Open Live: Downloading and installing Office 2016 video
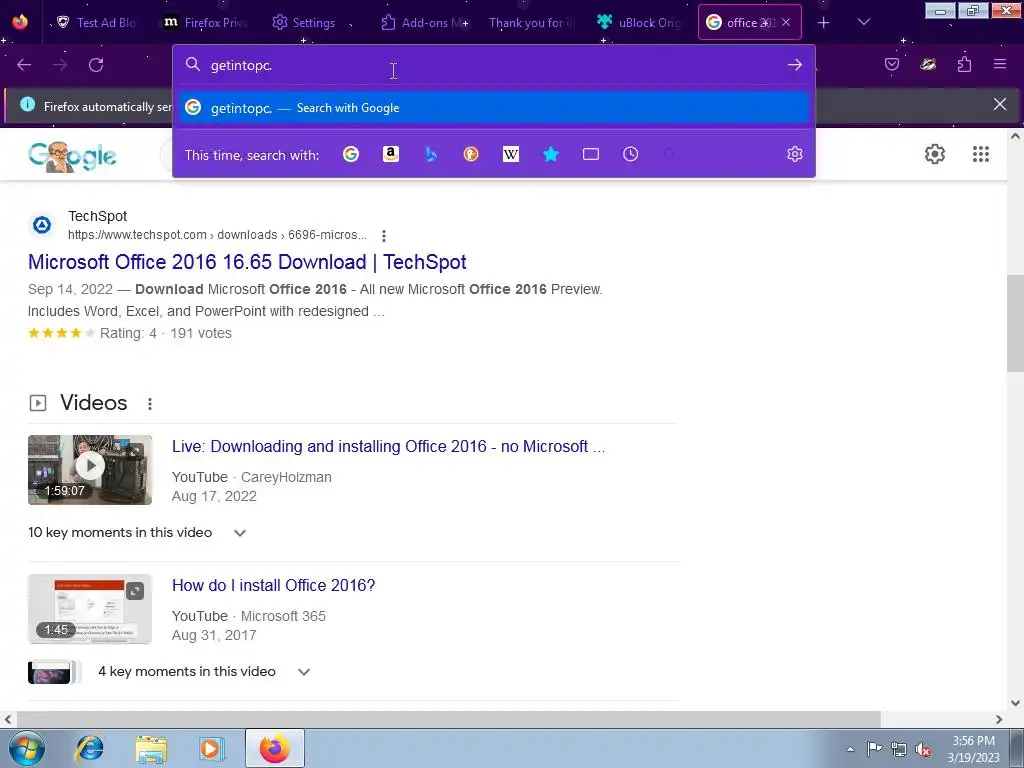This screenshot has height=768, width=1024. point(389,447)
